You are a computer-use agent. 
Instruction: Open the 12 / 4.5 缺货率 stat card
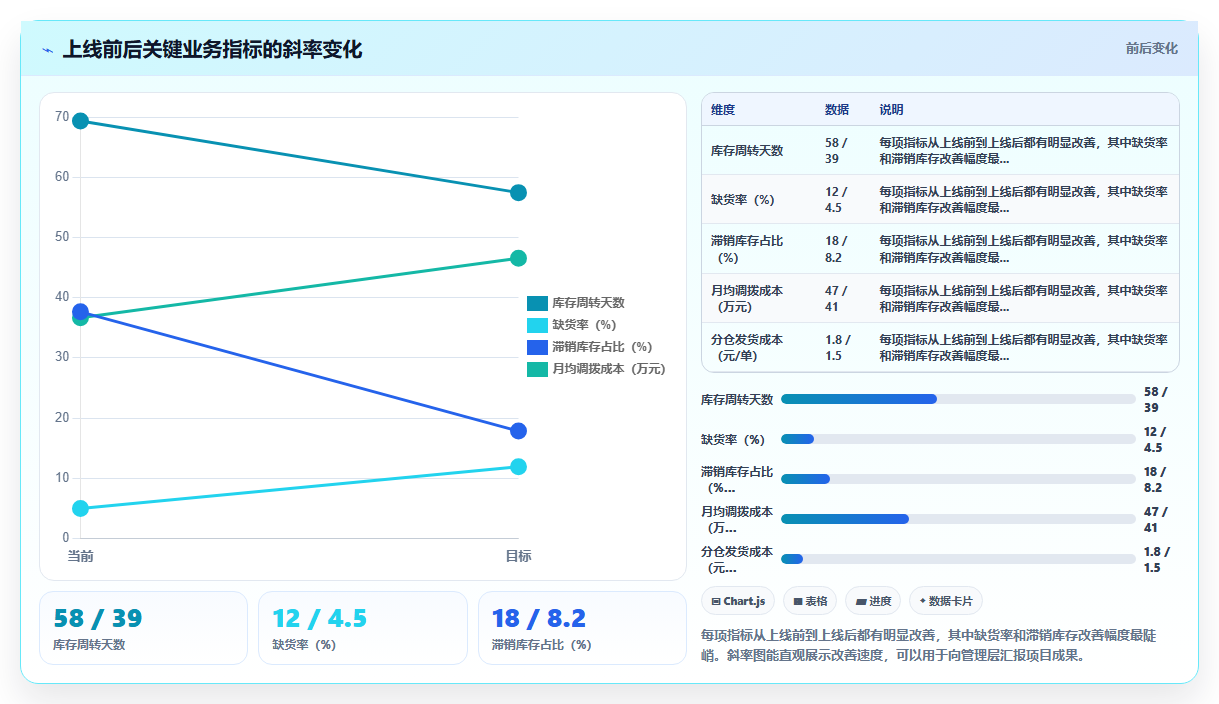point(363,628)
